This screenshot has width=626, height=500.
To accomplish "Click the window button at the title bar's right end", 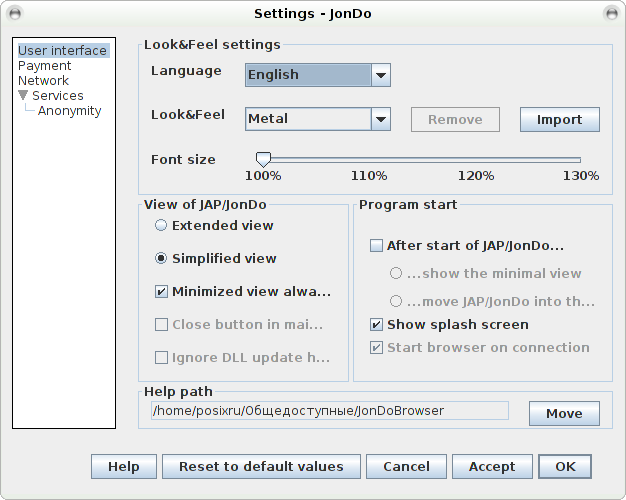I will click(612, 14).
